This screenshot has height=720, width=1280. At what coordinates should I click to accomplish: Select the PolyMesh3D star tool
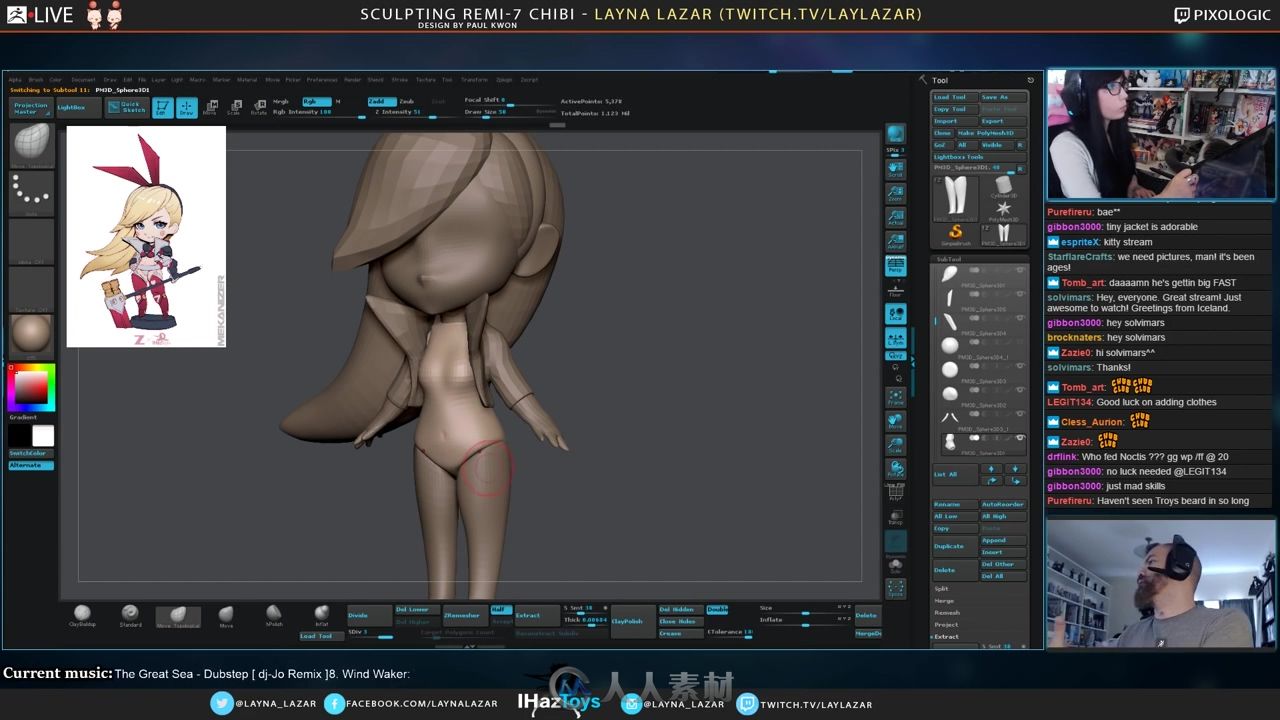tap(1003, 210)
